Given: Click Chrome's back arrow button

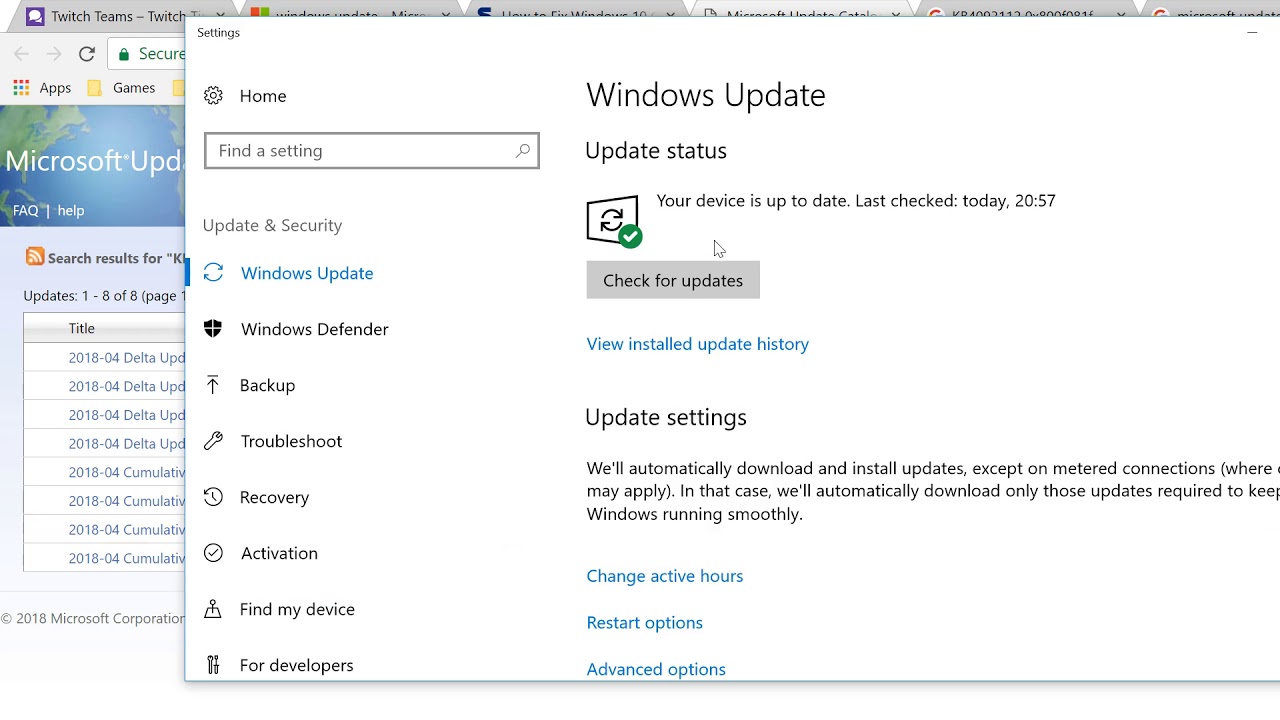Looking at the screenshot, I should [x=21, y=54].
